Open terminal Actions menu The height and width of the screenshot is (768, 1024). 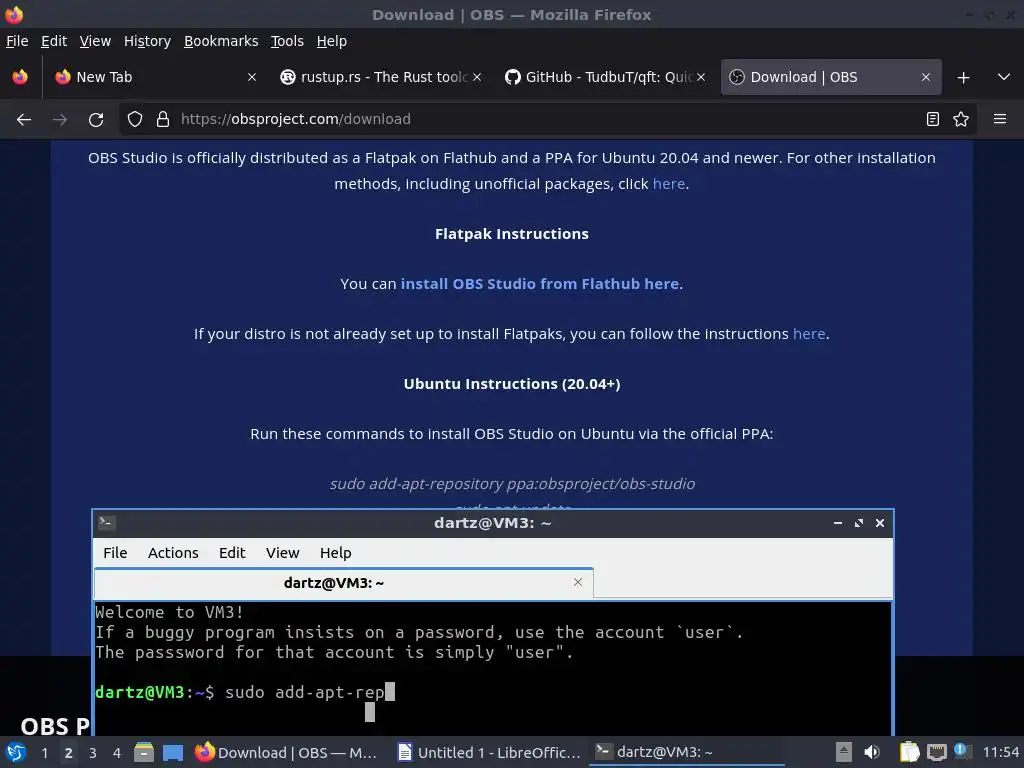[173, 553]
